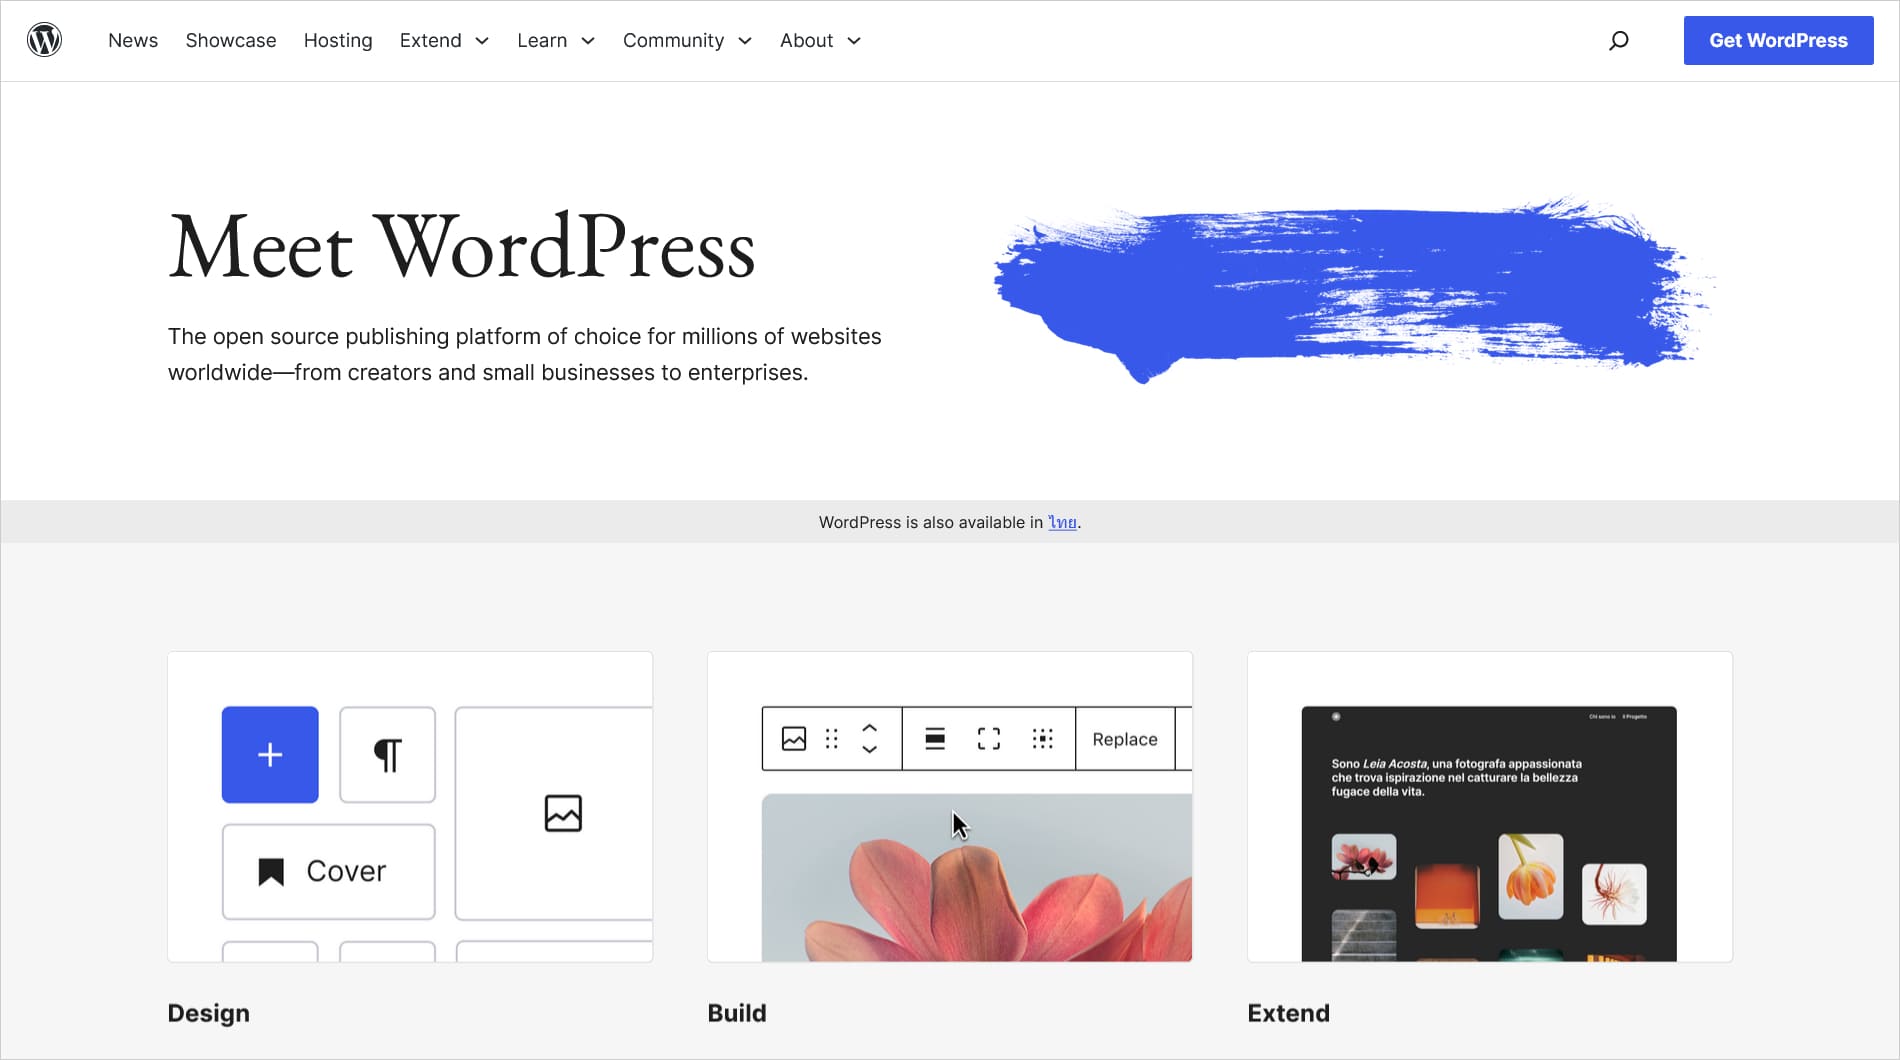This screenshot has width=1900, height=1060.
Task: Click the alignment icon in block toolbar
Action: 934,739
